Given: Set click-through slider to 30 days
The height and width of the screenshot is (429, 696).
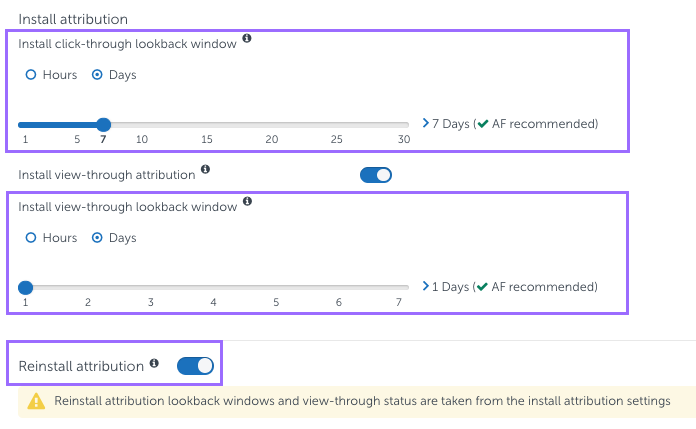Looking at the screenshot, I should 404,125.
